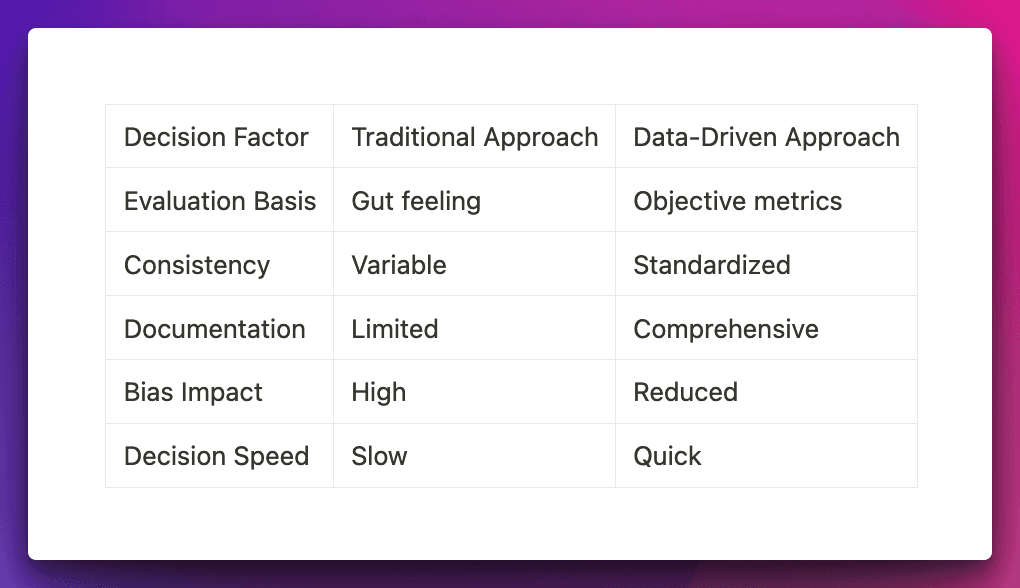Click the "Decision Factor" header cell

point(216,137)
